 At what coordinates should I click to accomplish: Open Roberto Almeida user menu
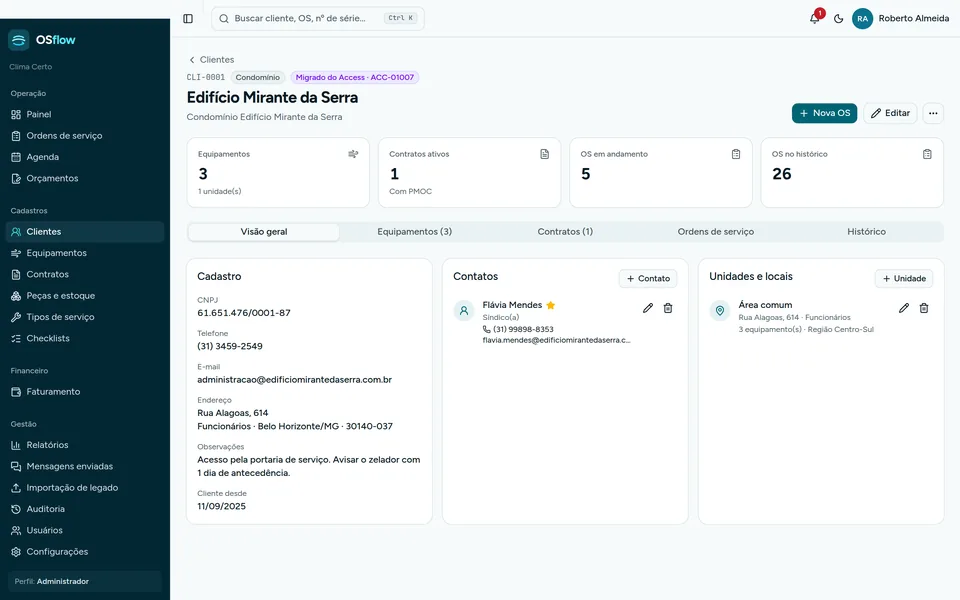[901, 18]
